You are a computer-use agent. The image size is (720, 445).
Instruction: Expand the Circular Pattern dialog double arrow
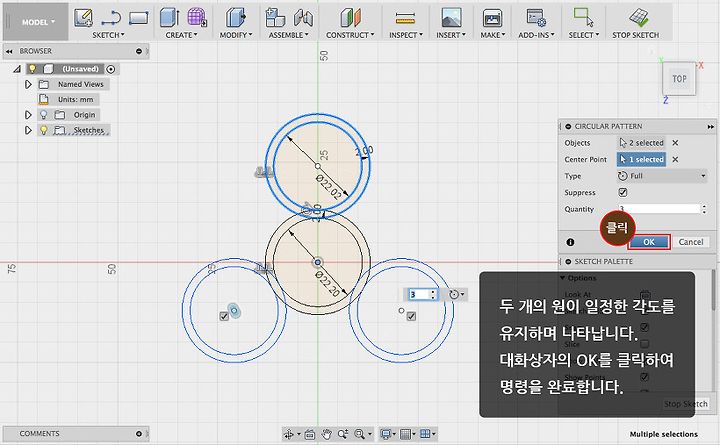[x=711, y=126]
